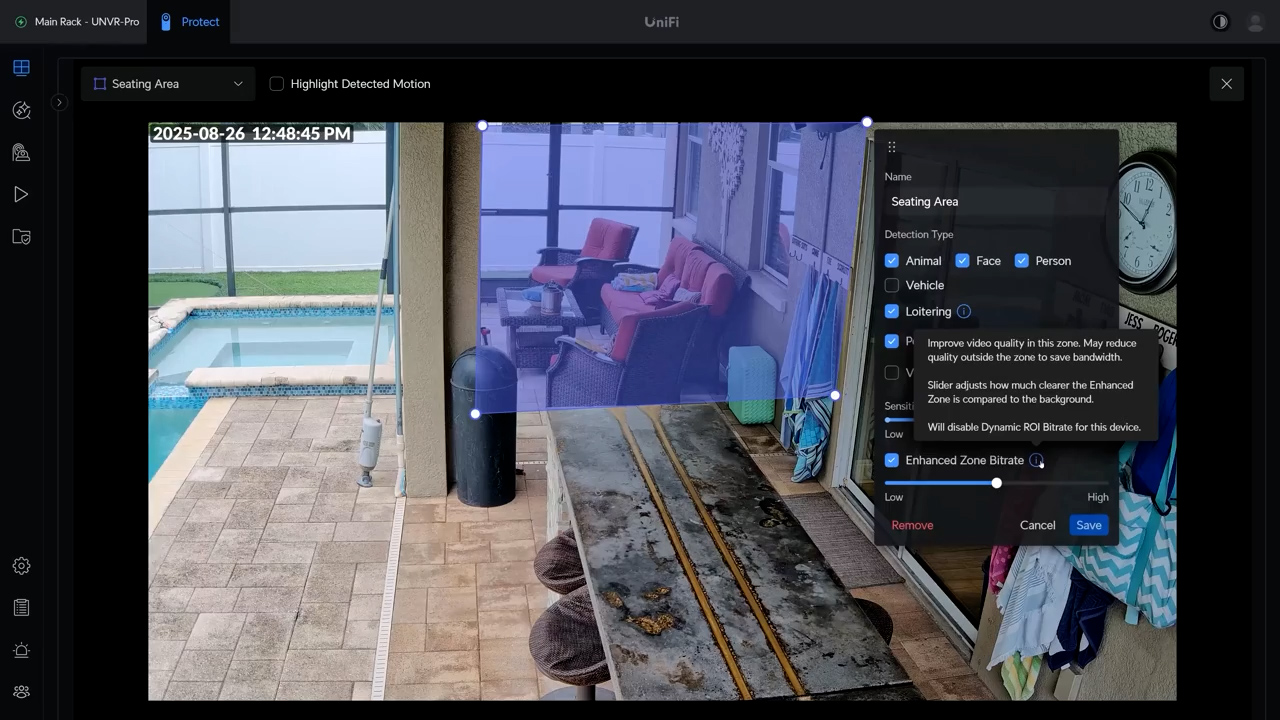Image resolution: width=1280 pixels, height=720 pixels.
Task: Click the playback icon in left sidebar
Action: [x=21, y=195]
